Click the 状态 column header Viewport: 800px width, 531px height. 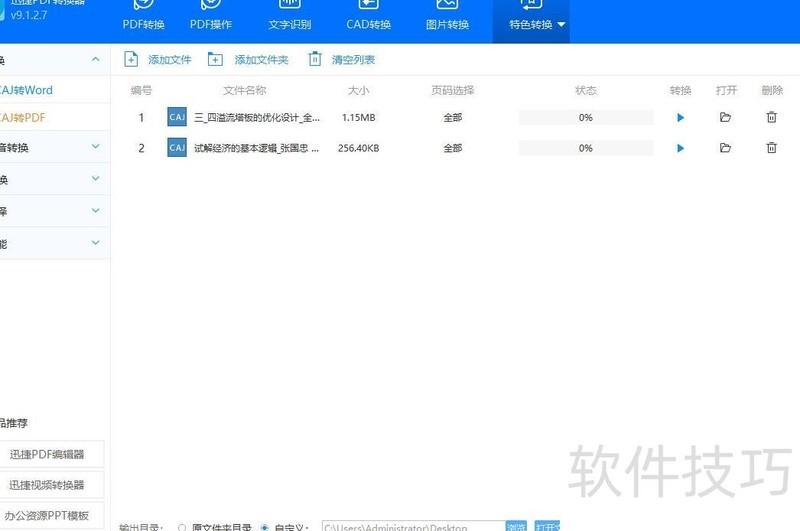(586, 90)
